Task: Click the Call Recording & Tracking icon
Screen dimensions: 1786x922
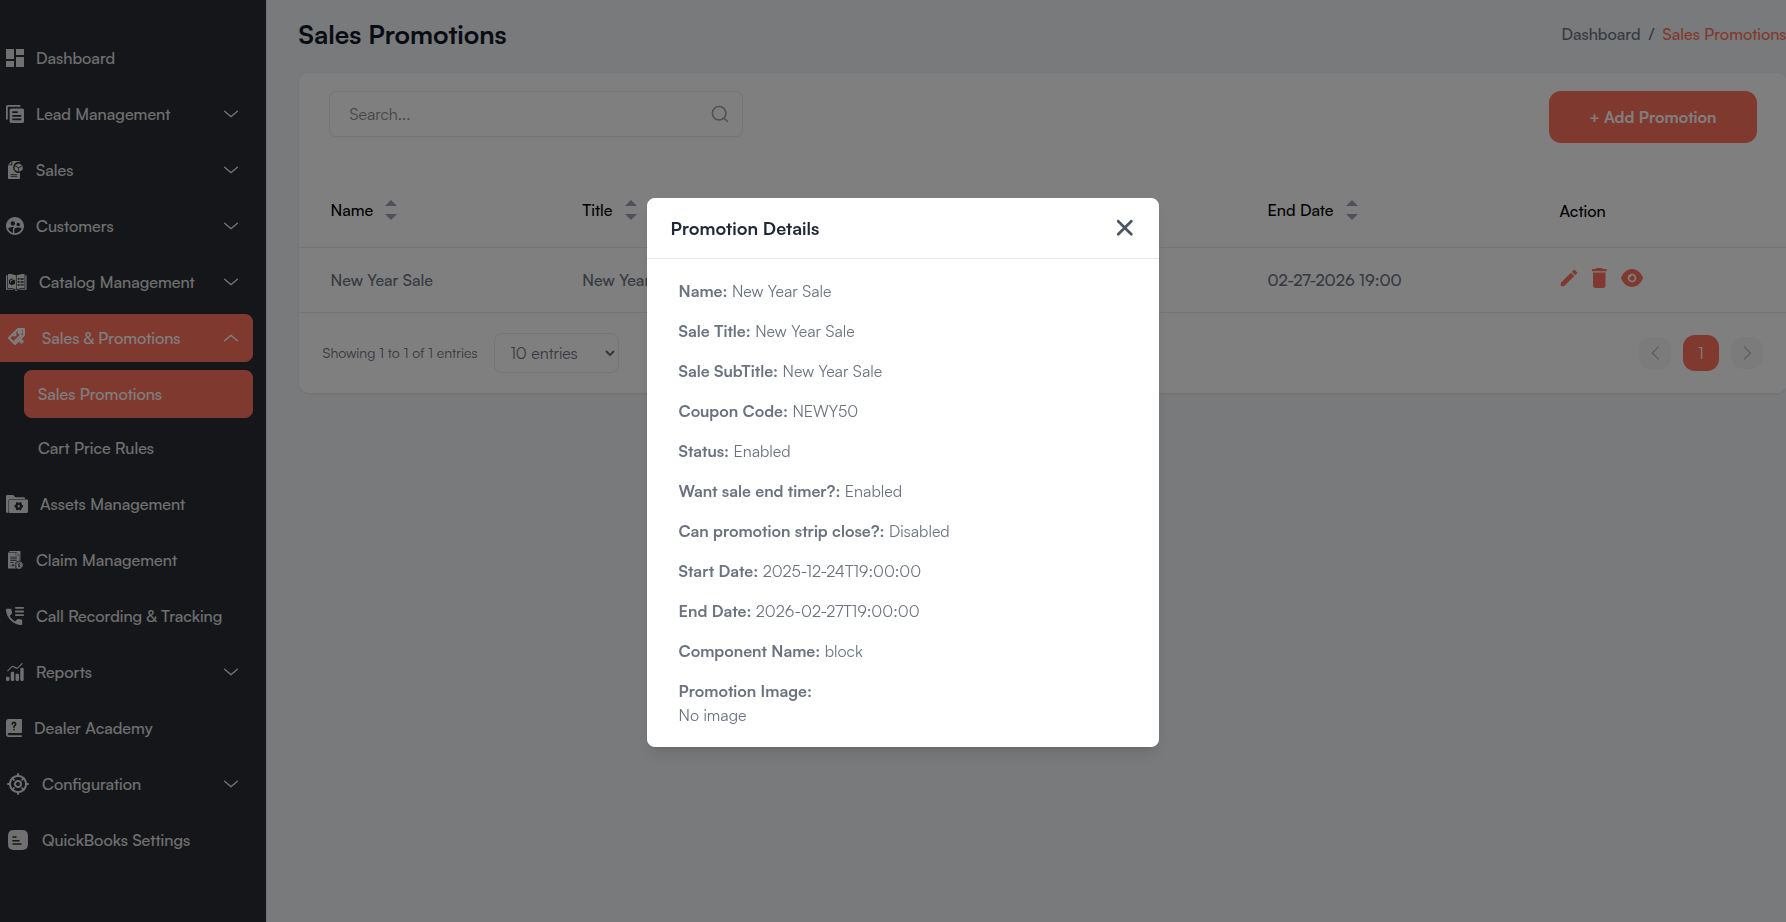Action: coord(15,616)
